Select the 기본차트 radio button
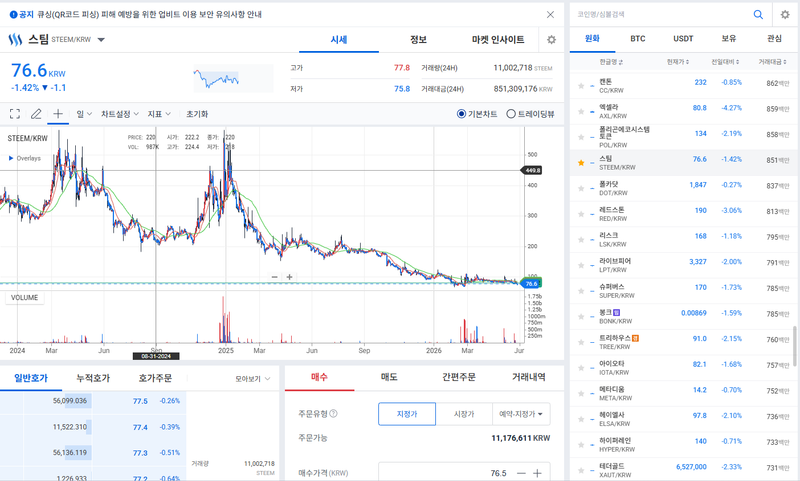This screenshot has height=481, width=800. click(461, 114)
